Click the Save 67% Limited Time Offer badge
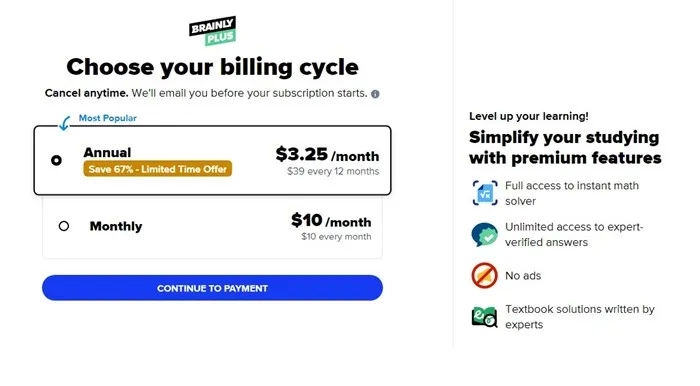The width and height of the screenshot is (700, 386). [x=158, y=169]
